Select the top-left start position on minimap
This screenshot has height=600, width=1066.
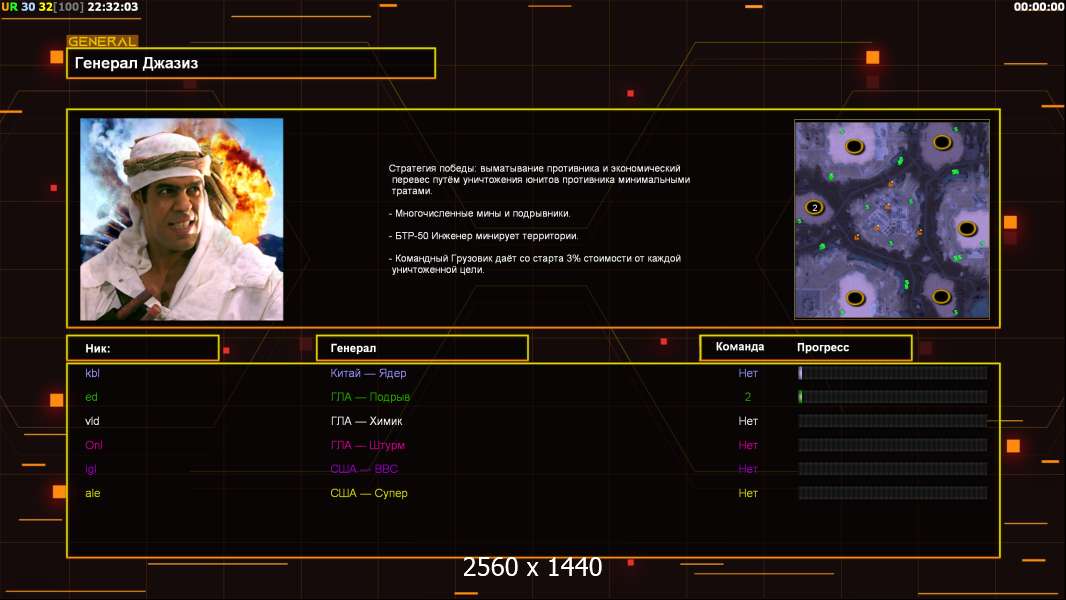(x=854, y=147)
